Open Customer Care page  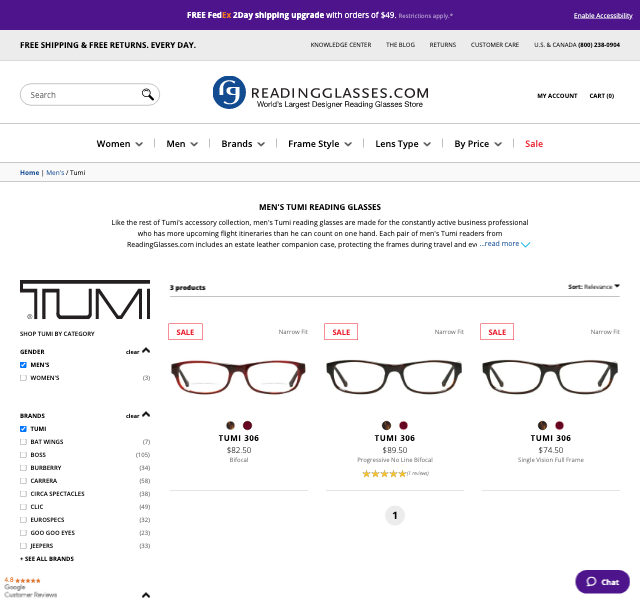tap(495, 45)
